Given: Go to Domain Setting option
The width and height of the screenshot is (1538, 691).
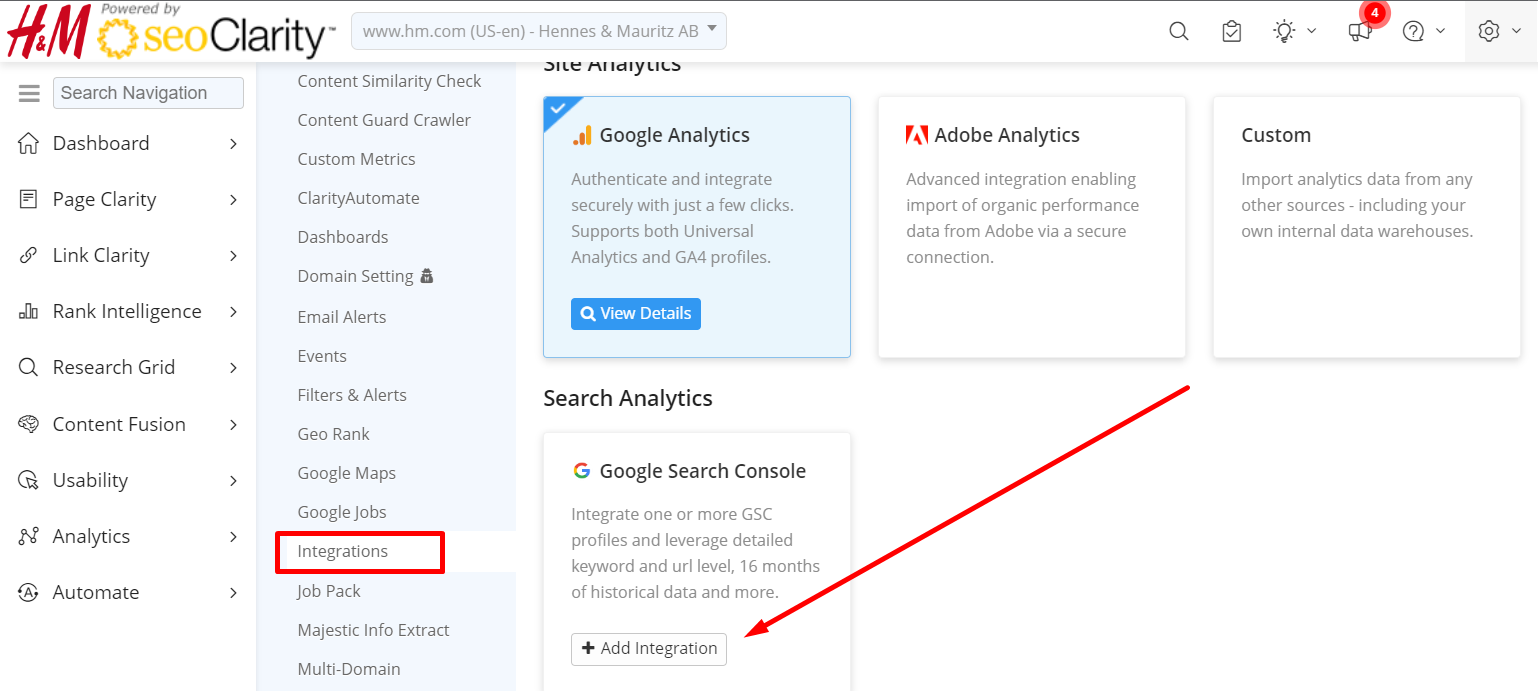Looking at the screenshot, I should click(355, 276).
